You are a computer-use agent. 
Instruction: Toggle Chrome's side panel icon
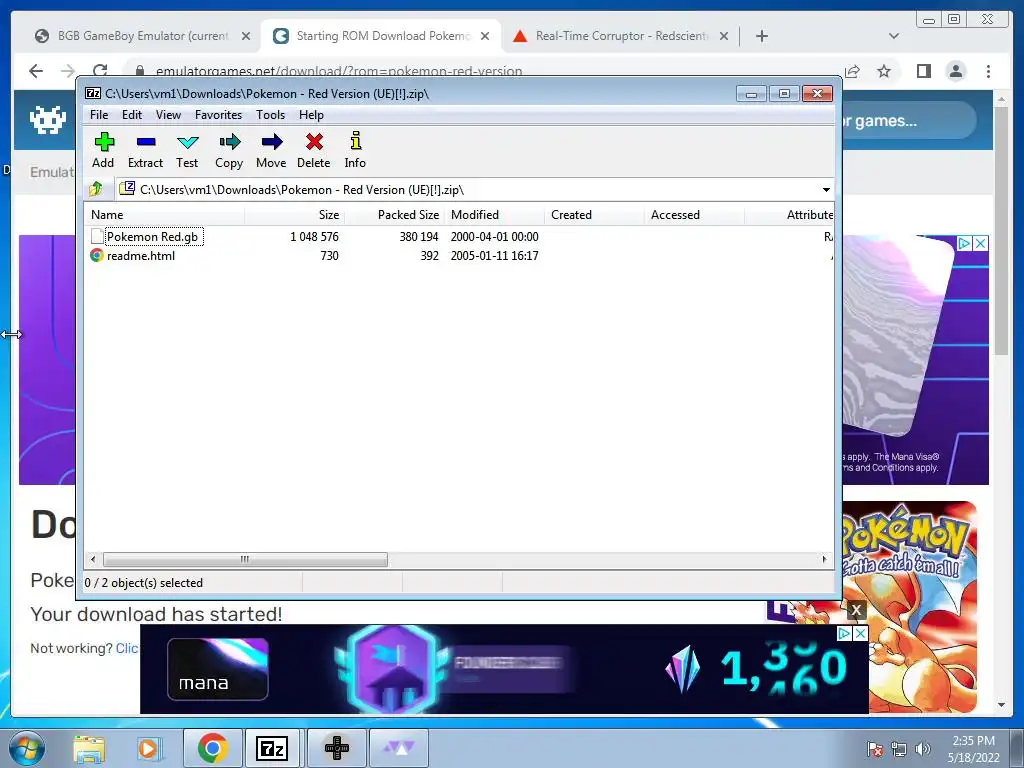coord(923,71)
